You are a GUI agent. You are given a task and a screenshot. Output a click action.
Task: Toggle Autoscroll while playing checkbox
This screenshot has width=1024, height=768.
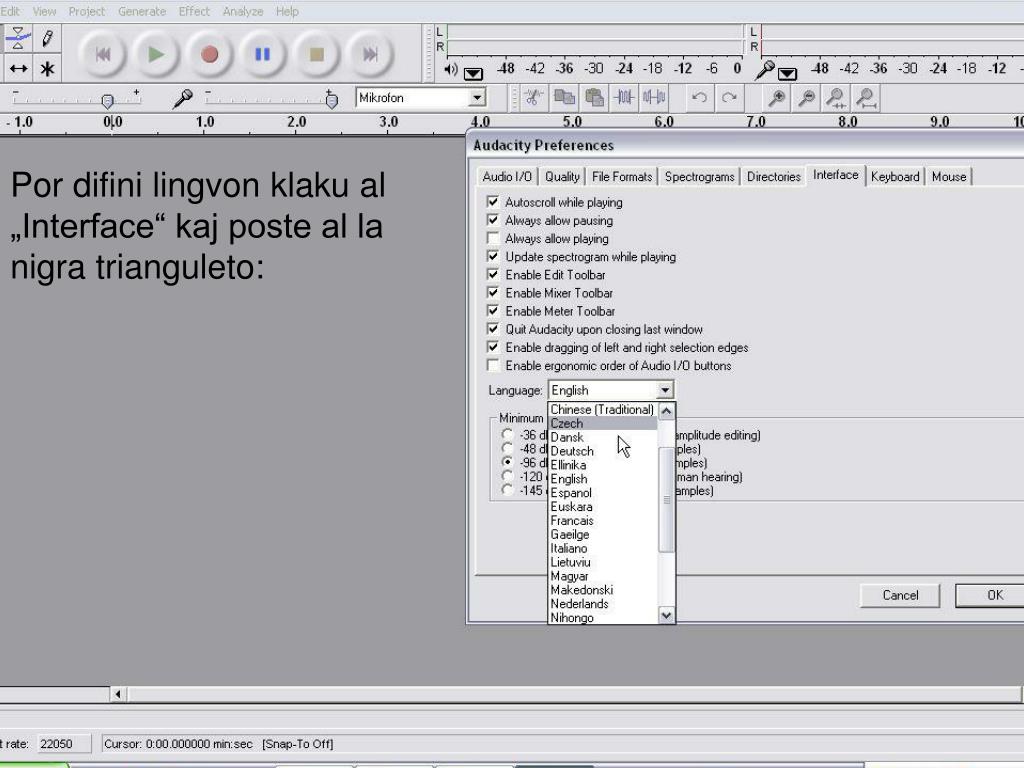pos(493,202)
